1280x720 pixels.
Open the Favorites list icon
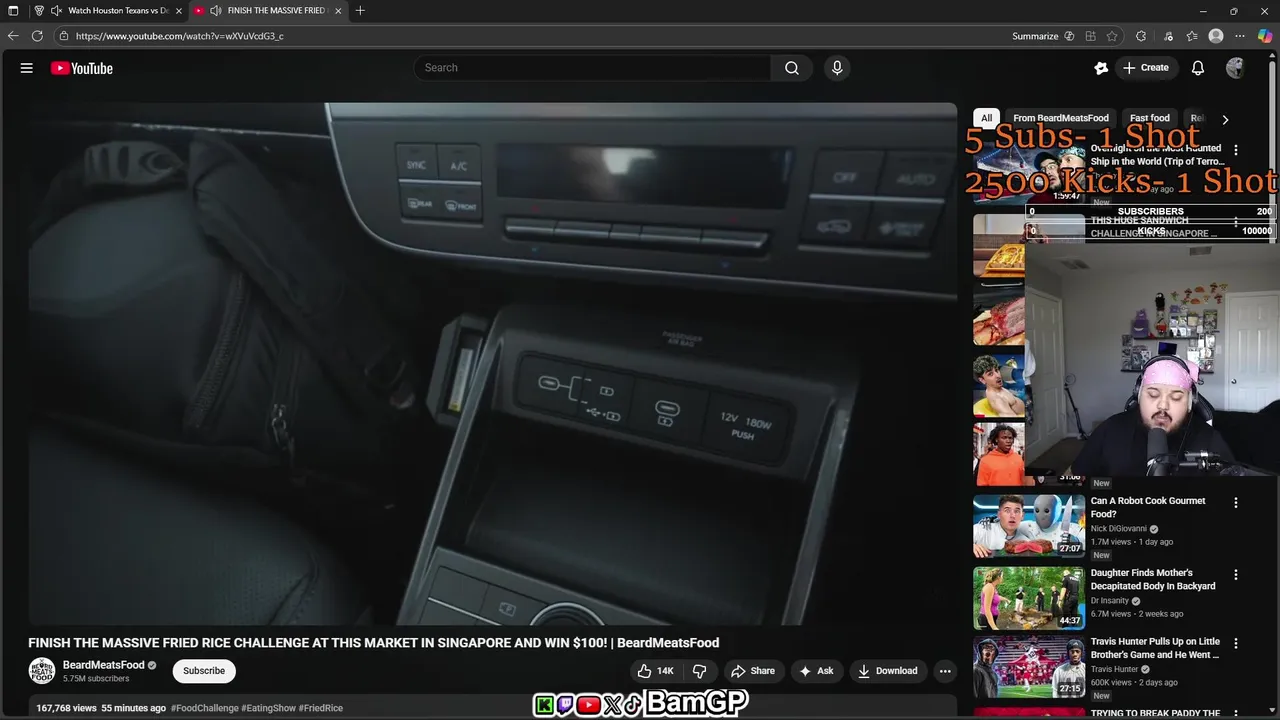tap(1192, 36)
